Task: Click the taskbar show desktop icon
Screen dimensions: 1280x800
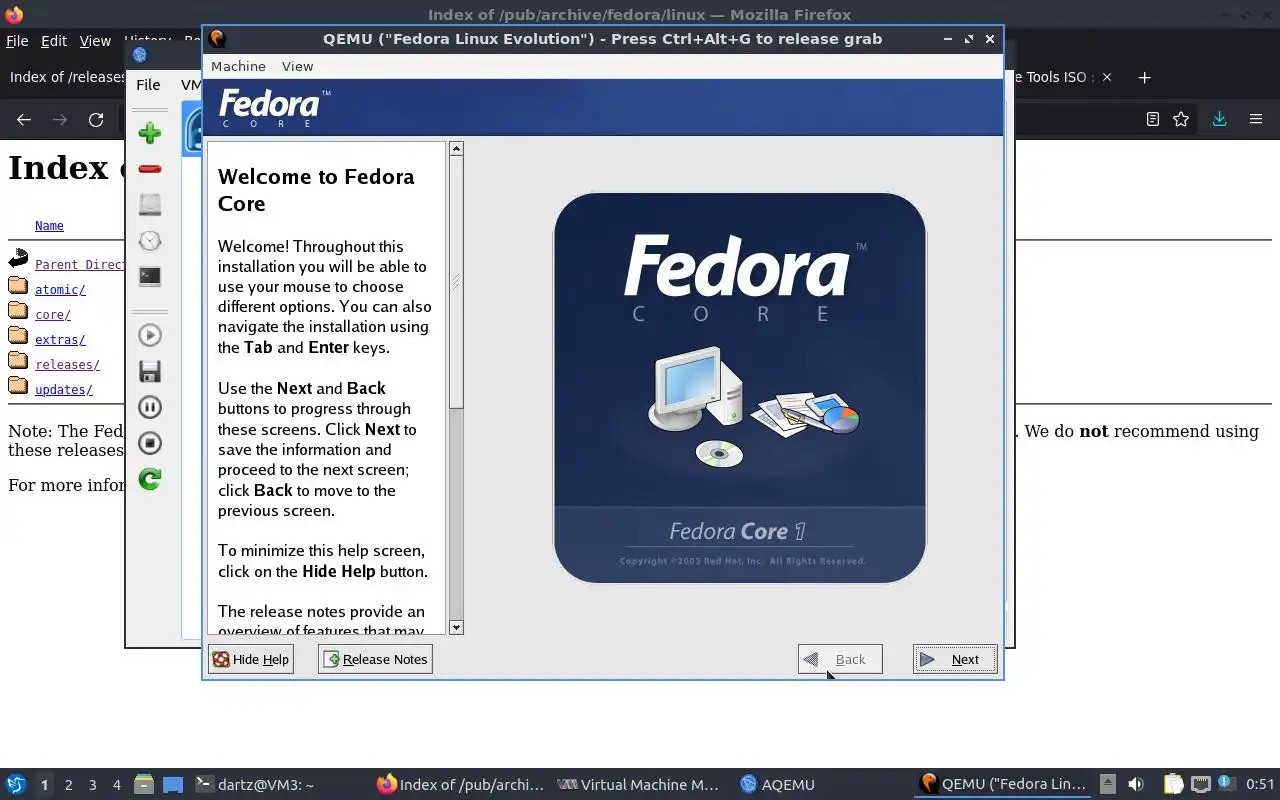Action: click(x=173, y=784)
